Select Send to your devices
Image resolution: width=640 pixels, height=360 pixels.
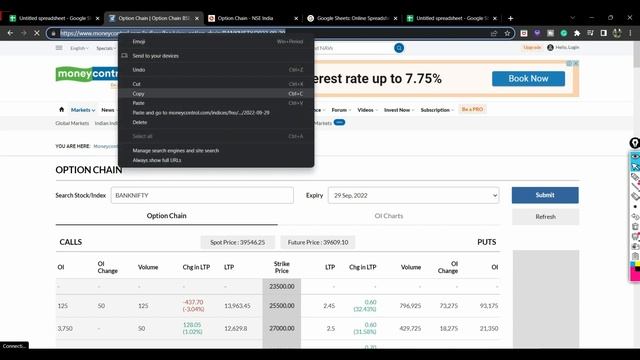pyautogui.click(x=216, y=56)
